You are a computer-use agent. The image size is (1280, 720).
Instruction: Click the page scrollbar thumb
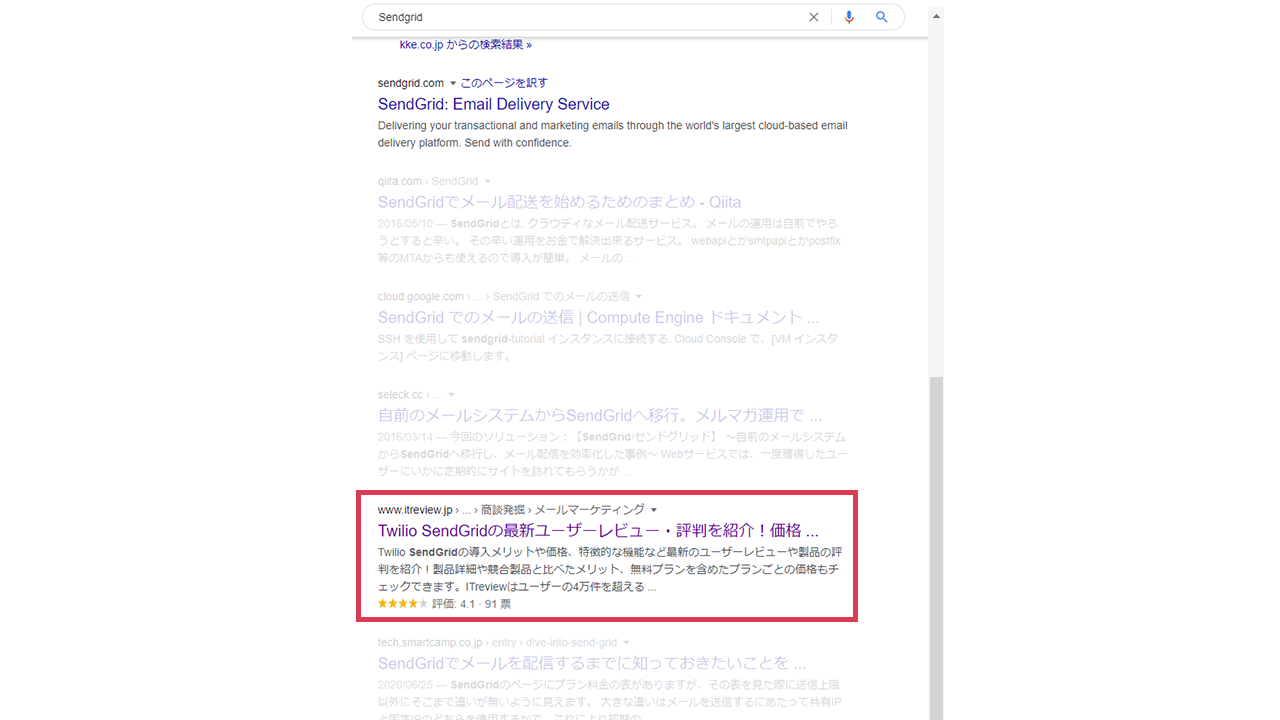(936, 548)
